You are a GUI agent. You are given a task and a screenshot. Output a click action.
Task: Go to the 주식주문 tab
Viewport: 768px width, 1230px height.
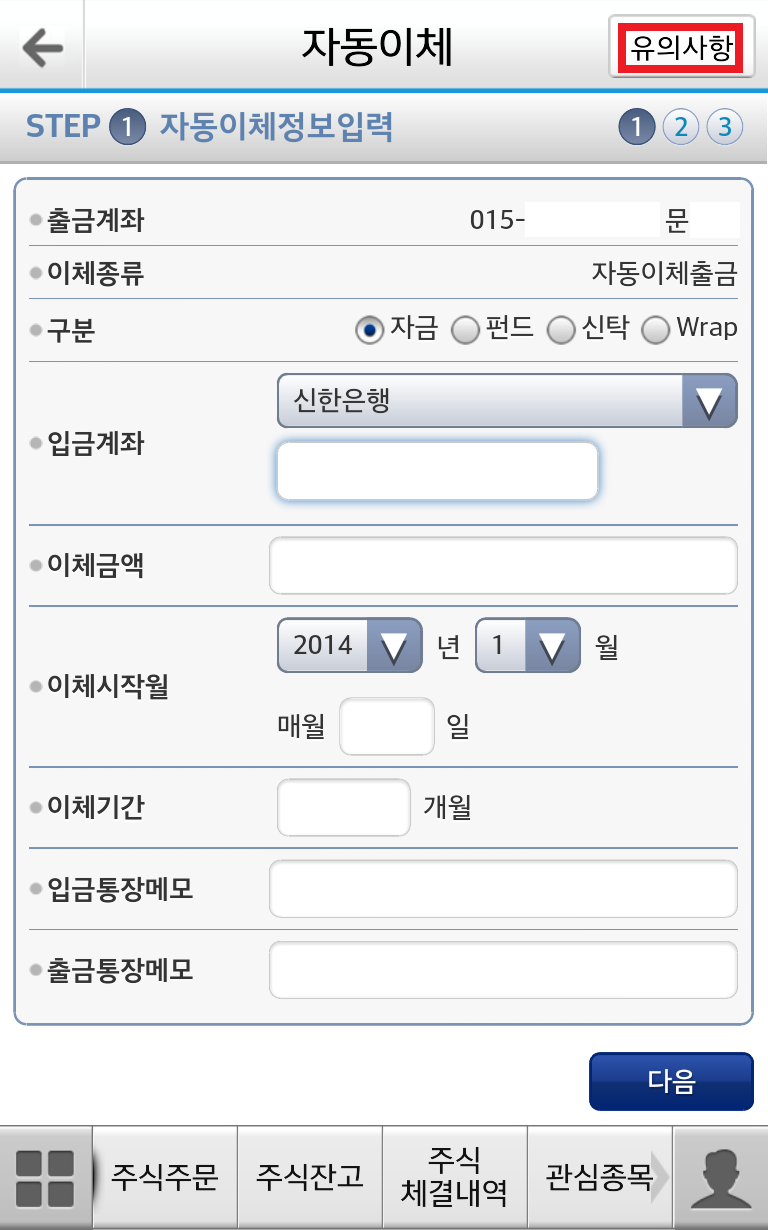[x=164, y=1178]
